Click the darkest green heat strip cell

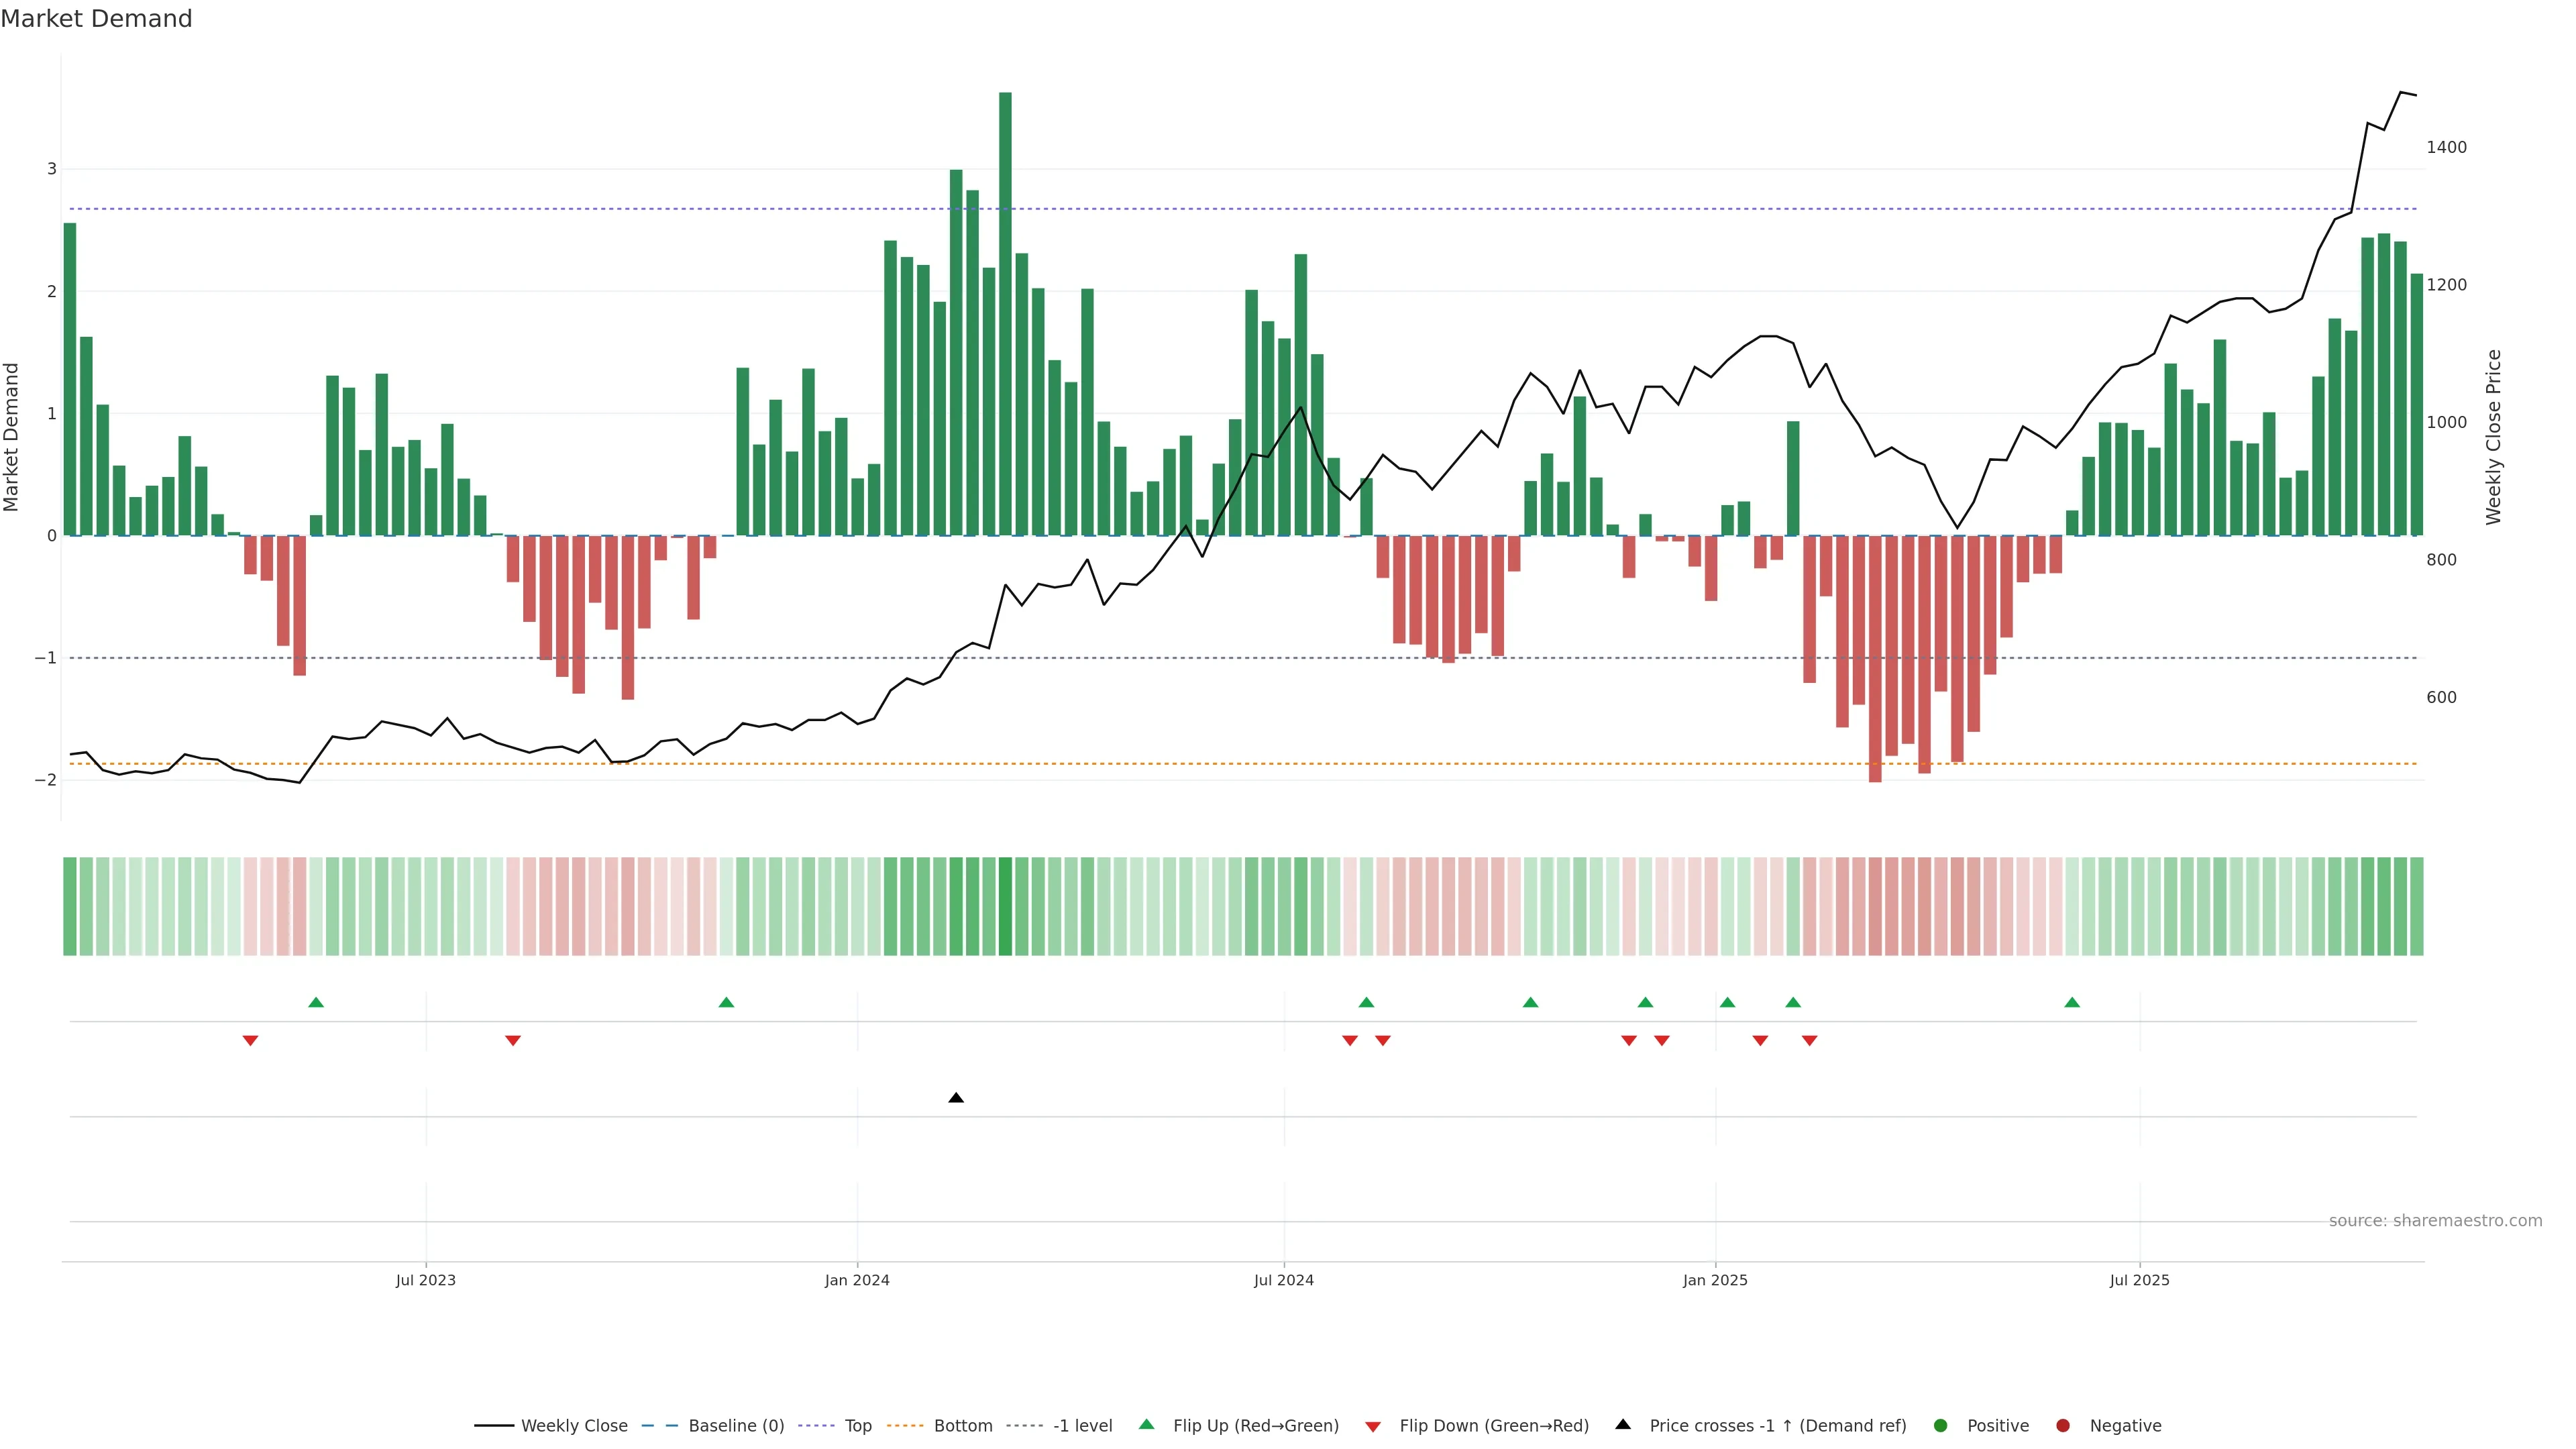tap(1005, 906)
